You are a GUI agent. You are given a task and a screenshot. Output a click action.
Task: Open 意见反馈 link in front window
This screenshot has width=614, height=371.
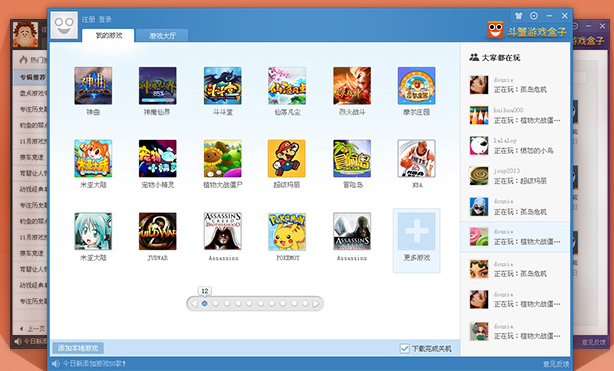pos(555,364)
